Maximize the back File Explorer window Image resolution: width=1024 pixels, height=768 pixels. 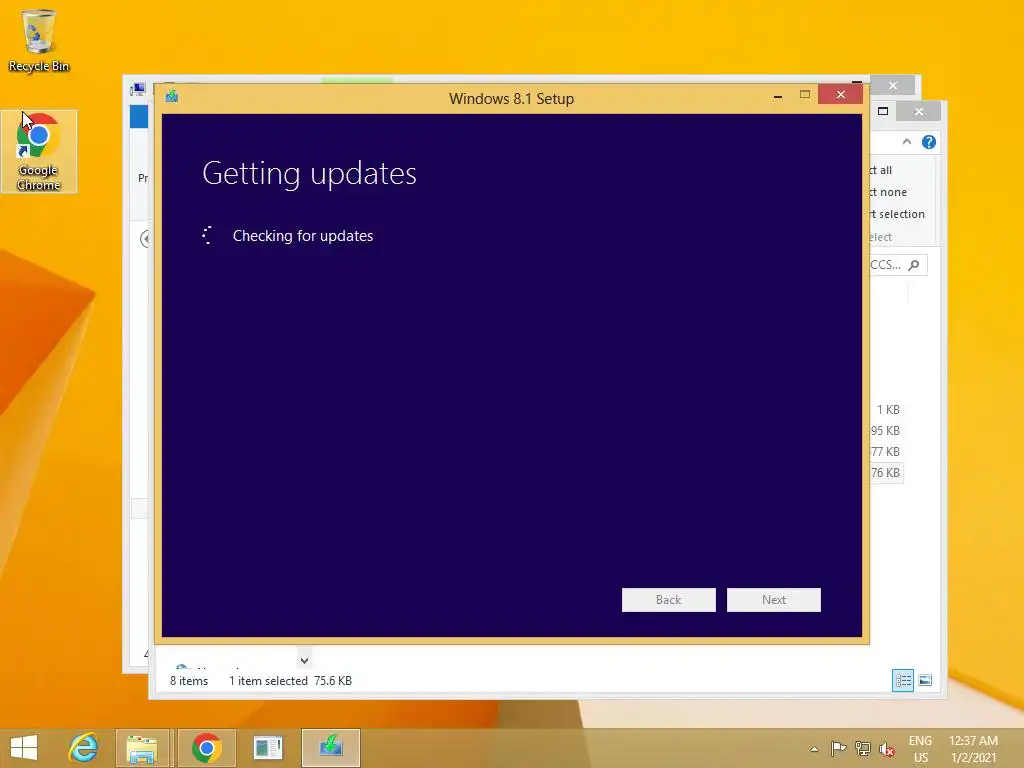883,111
